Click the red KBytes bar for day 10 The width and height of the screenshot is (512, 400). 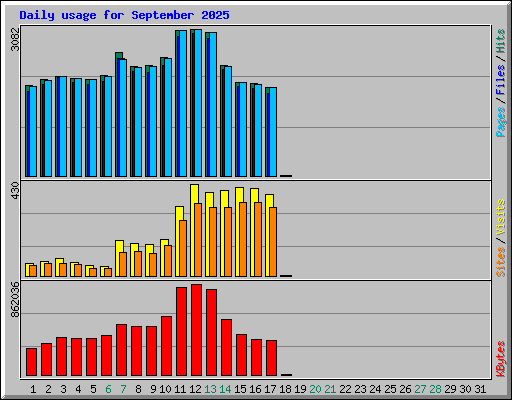167,346
